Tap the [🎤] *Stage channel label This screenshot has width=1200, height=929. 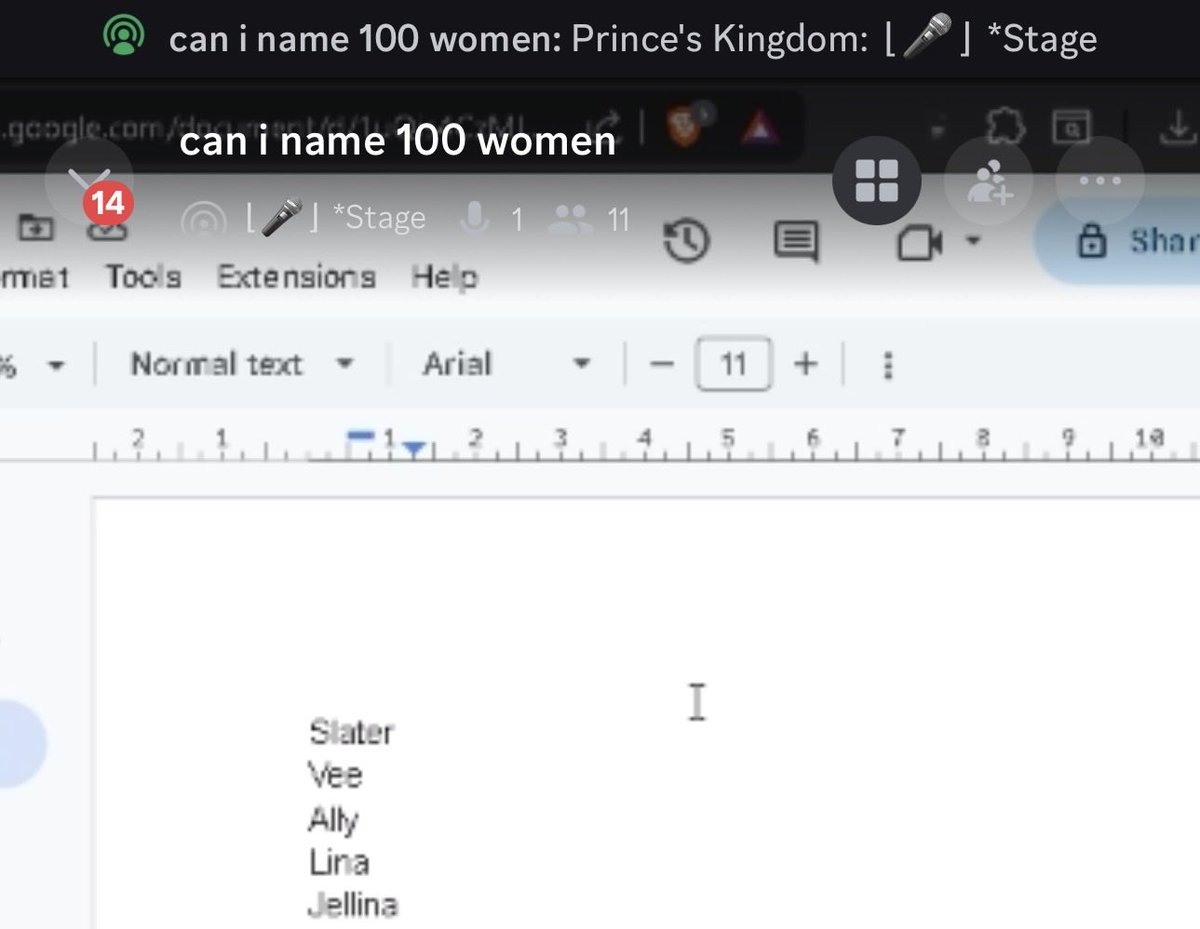(x=336, y=218)
